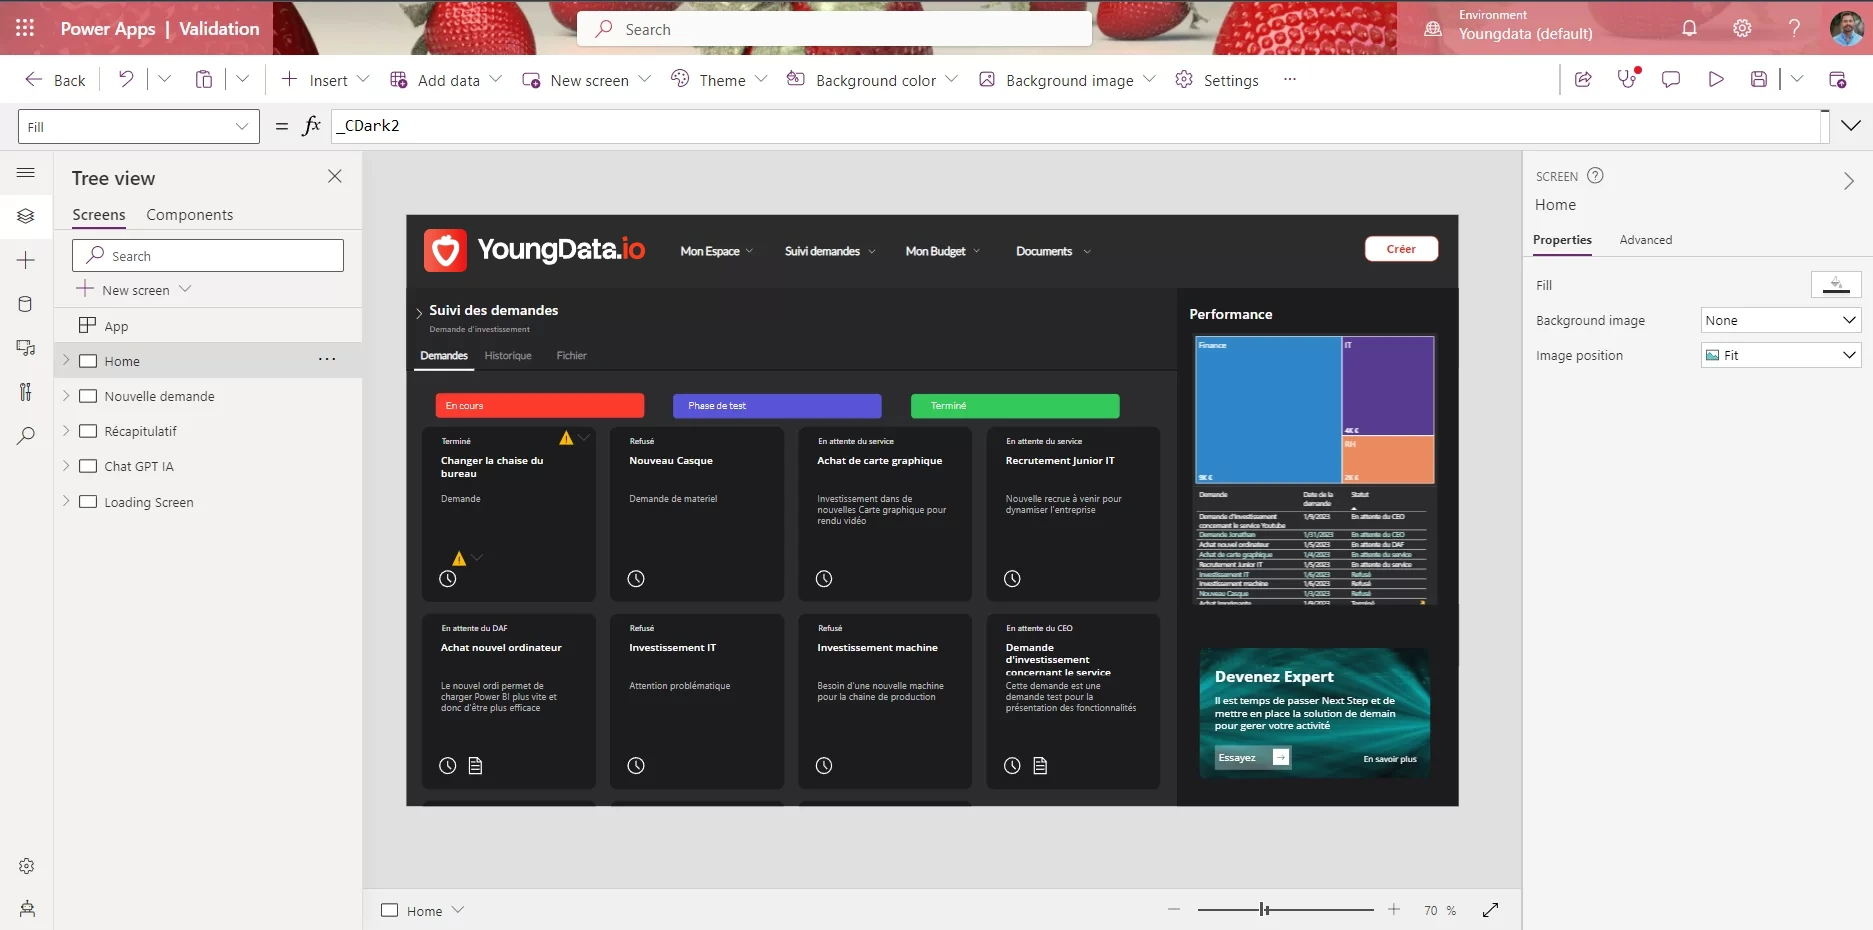Open the Search magnifier in left rail
Screen dimensions: 1873x930
pos(26,436)
